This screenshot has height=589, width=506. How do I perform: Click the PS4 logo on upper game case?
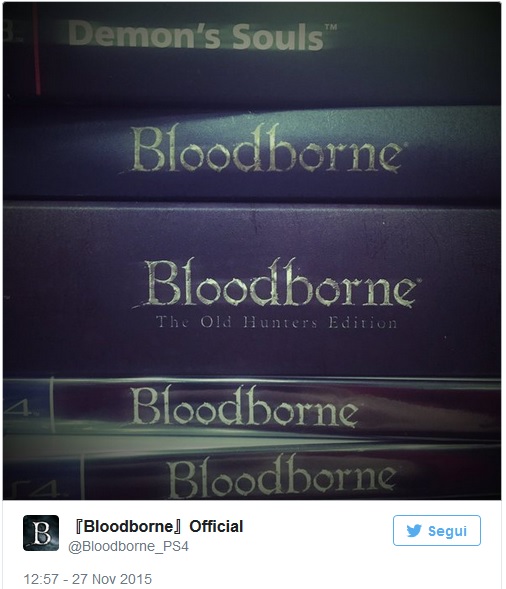point(19,408)
